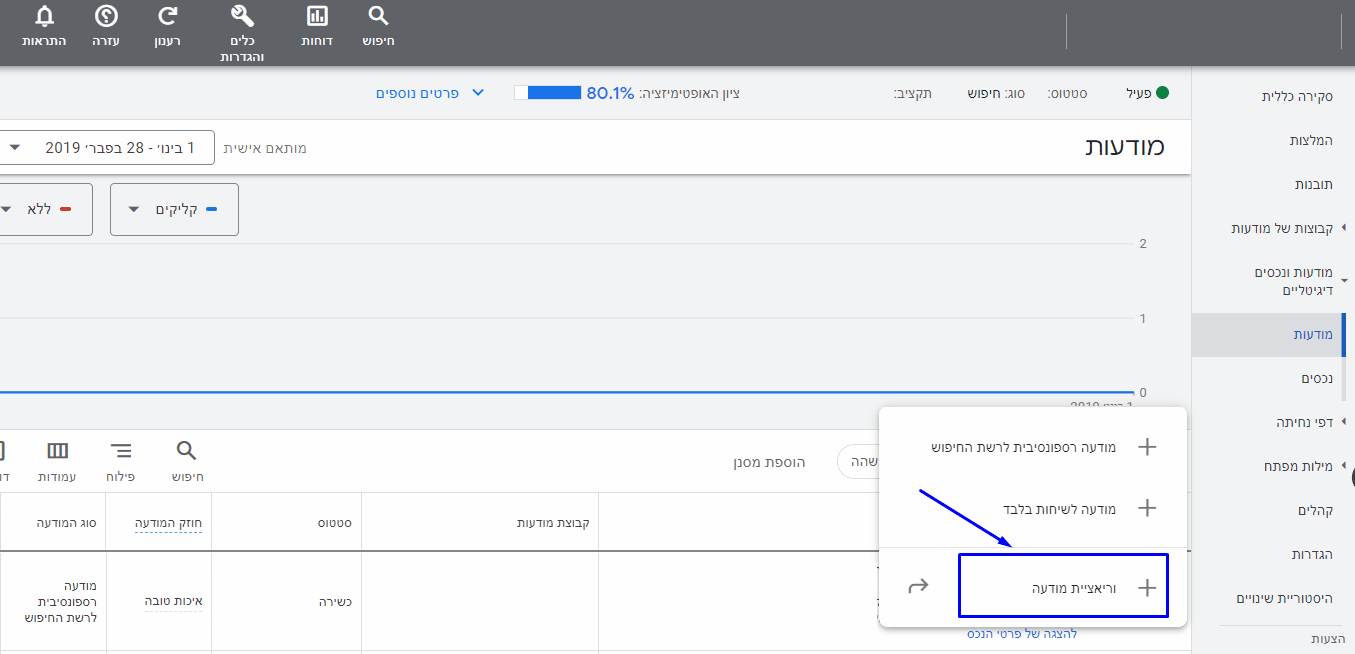
Task: Click the table toolbar חיפוש magnifier icon
Action: pos(187,450)
